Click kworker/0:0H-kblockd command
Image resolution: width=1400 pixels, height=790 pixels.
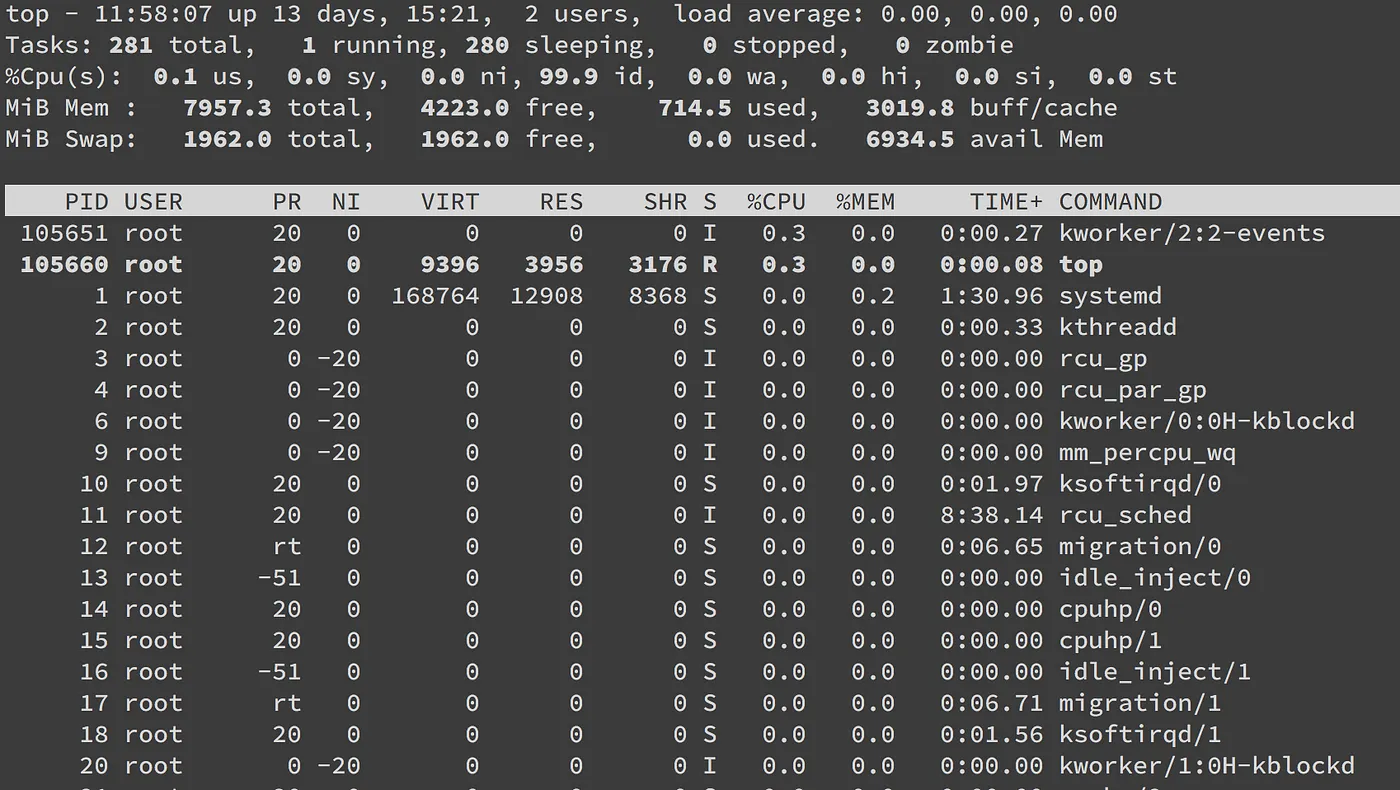click(x=1206, y=421)
